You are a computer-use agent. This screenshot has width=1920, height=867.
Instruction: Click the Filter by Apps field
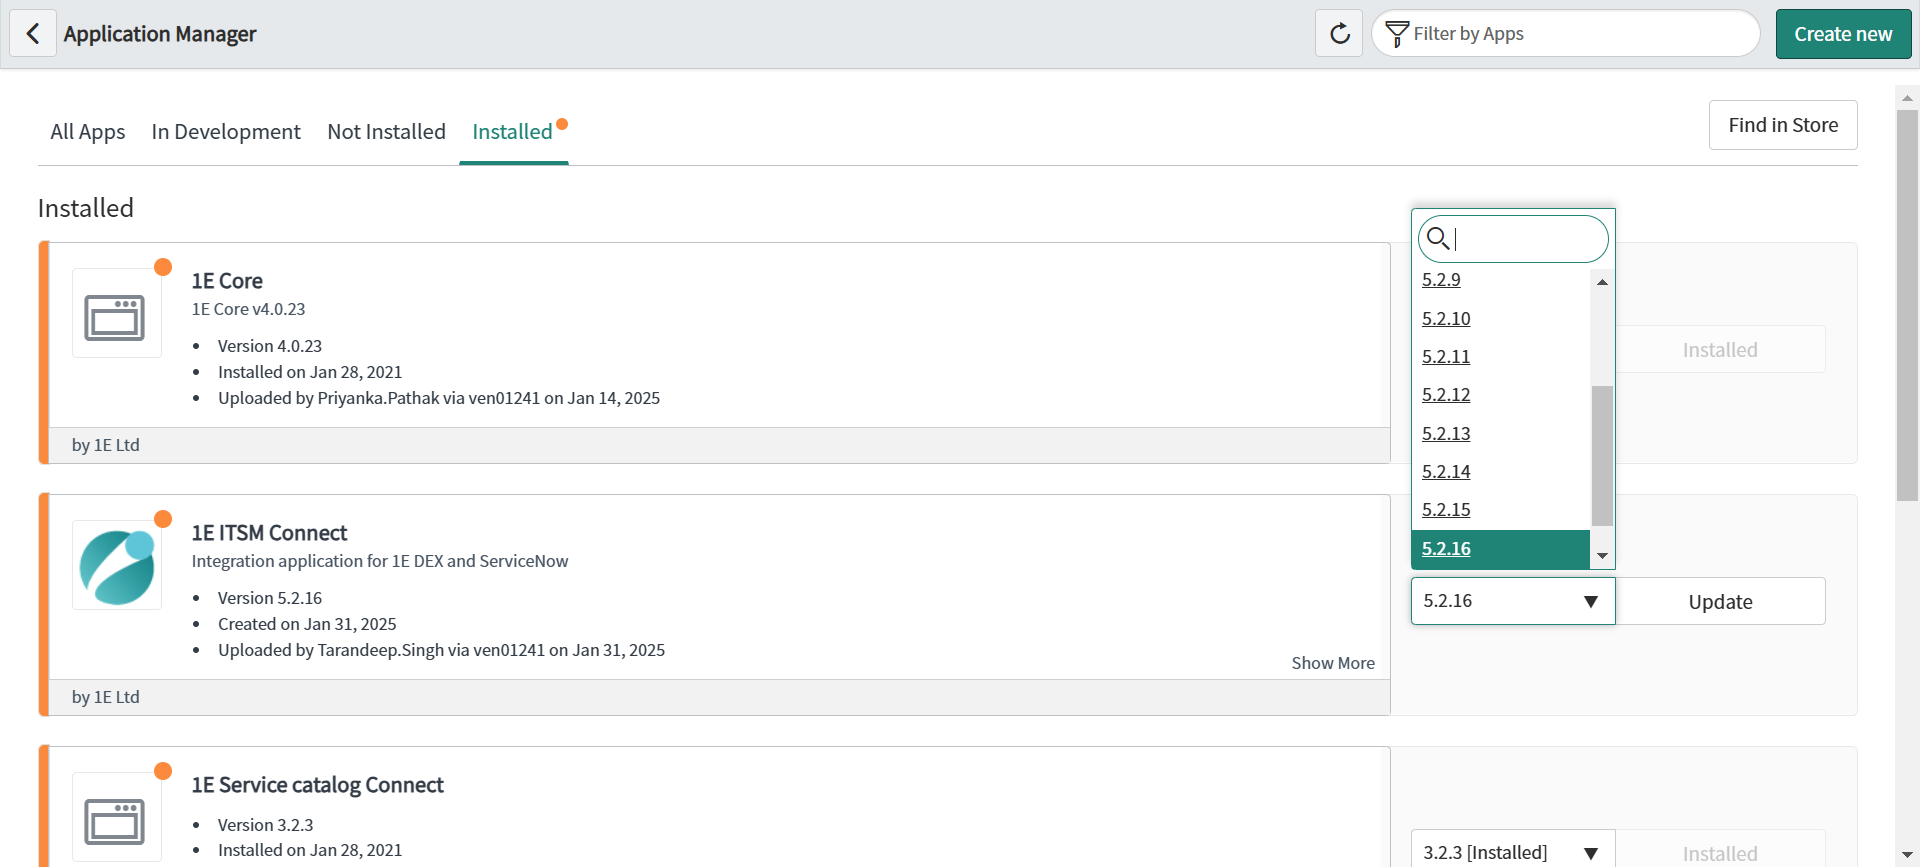pyautogui.click(x=1580, y=34)
